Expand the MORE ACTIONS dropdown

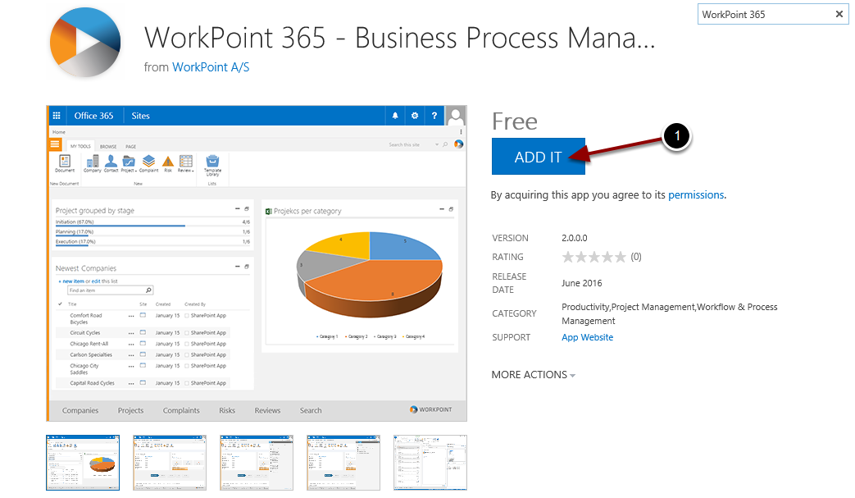tap(533, 375)
